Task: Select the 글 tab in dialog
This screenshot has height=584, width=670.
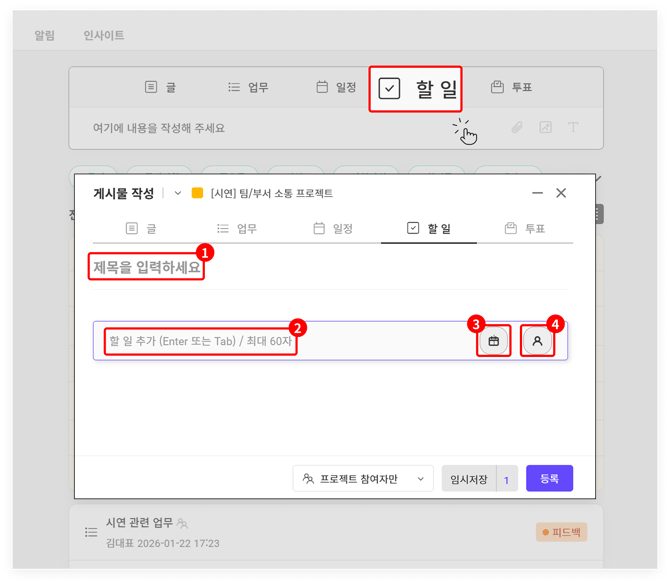Action: click(x=141, y=229)
